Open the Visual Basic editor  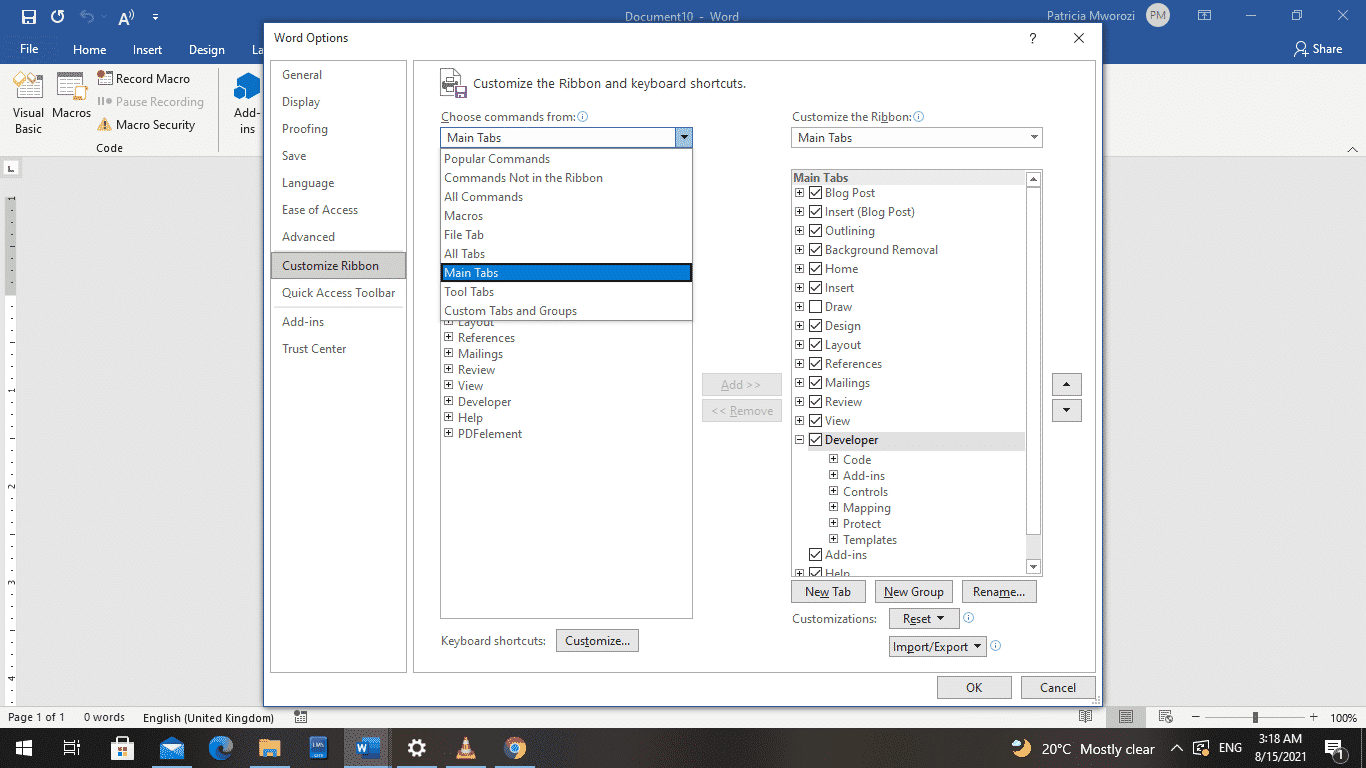click(28, 100)
